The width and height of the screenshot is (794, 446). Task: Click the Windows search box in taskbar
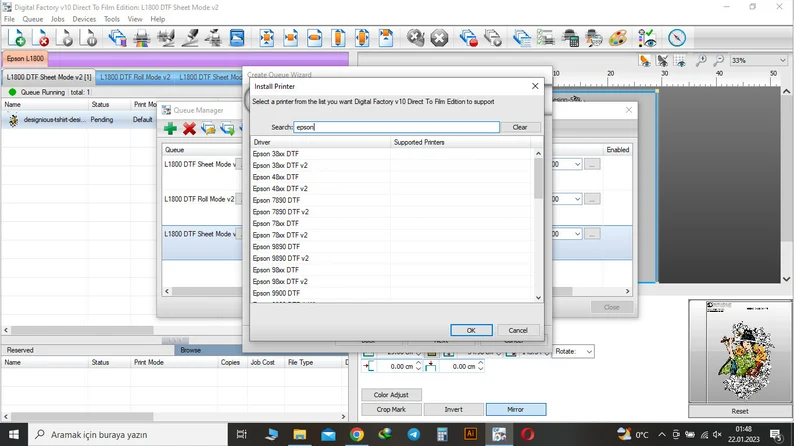coord(128,434)
